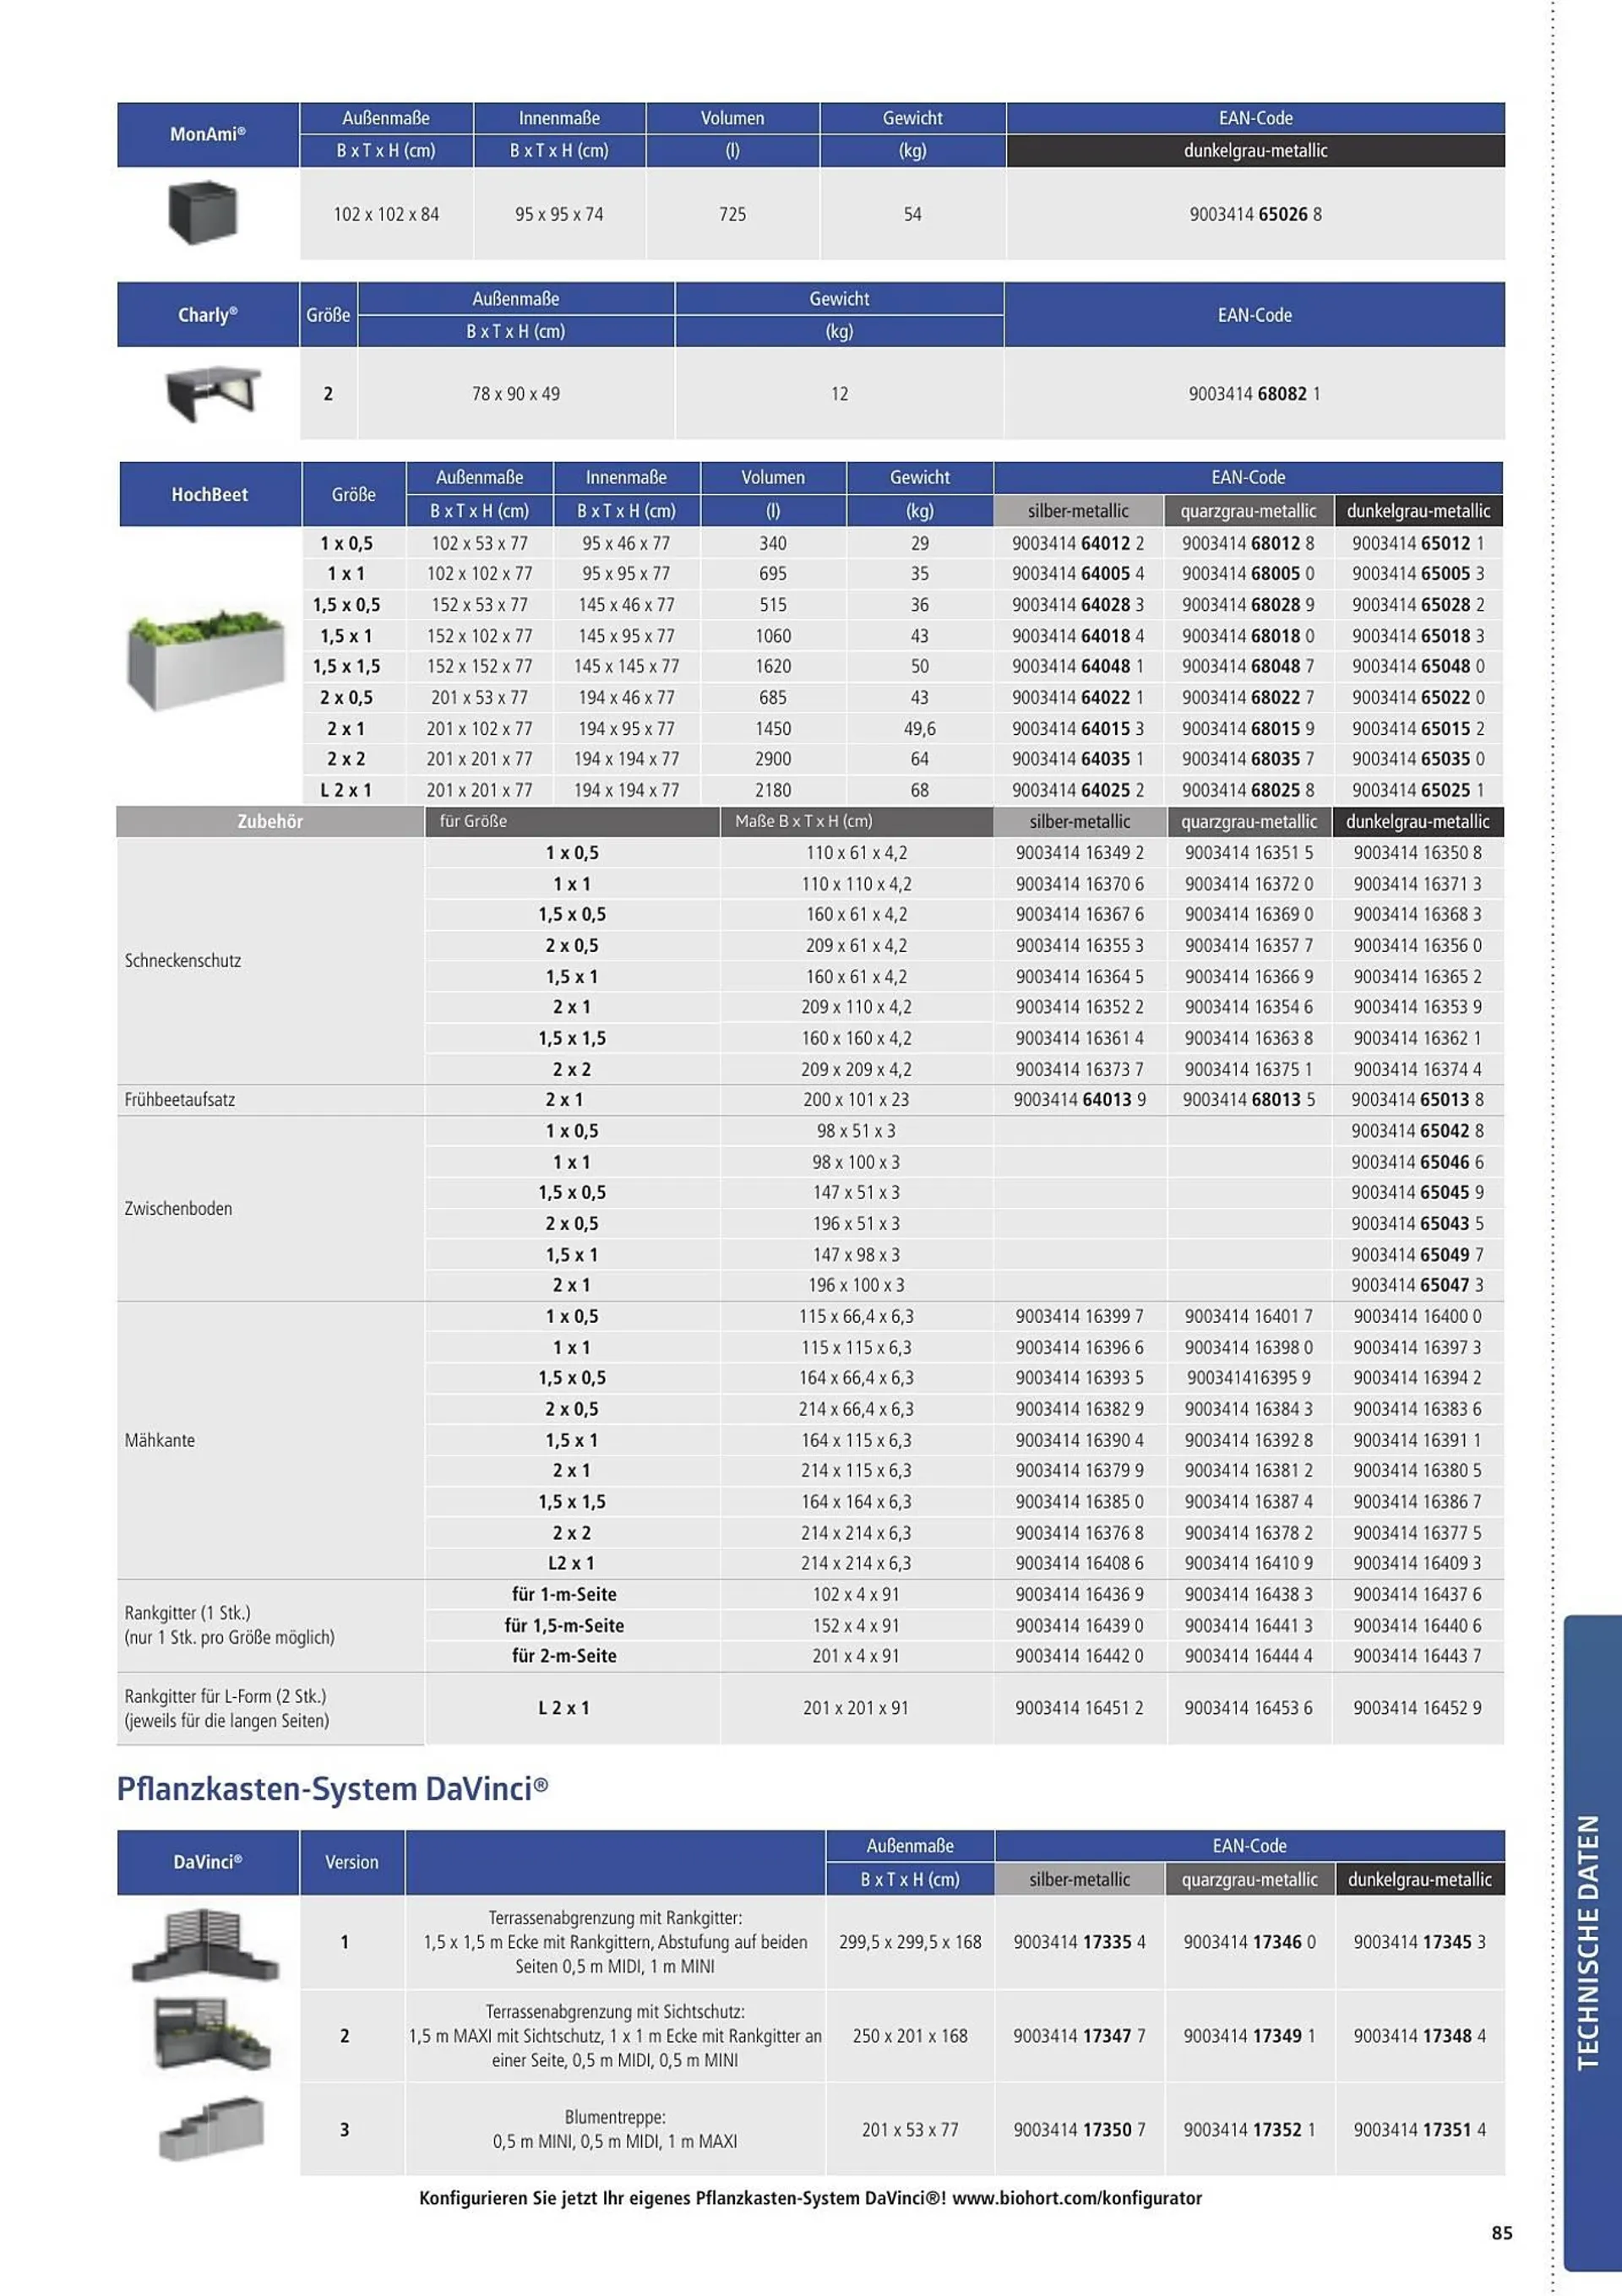Select Frühbeetaufsatz EAN 9003414 64013 9
Image resolution: width=1622 pixels, height=2296 pixels.
click(x=1080, y=1099)
